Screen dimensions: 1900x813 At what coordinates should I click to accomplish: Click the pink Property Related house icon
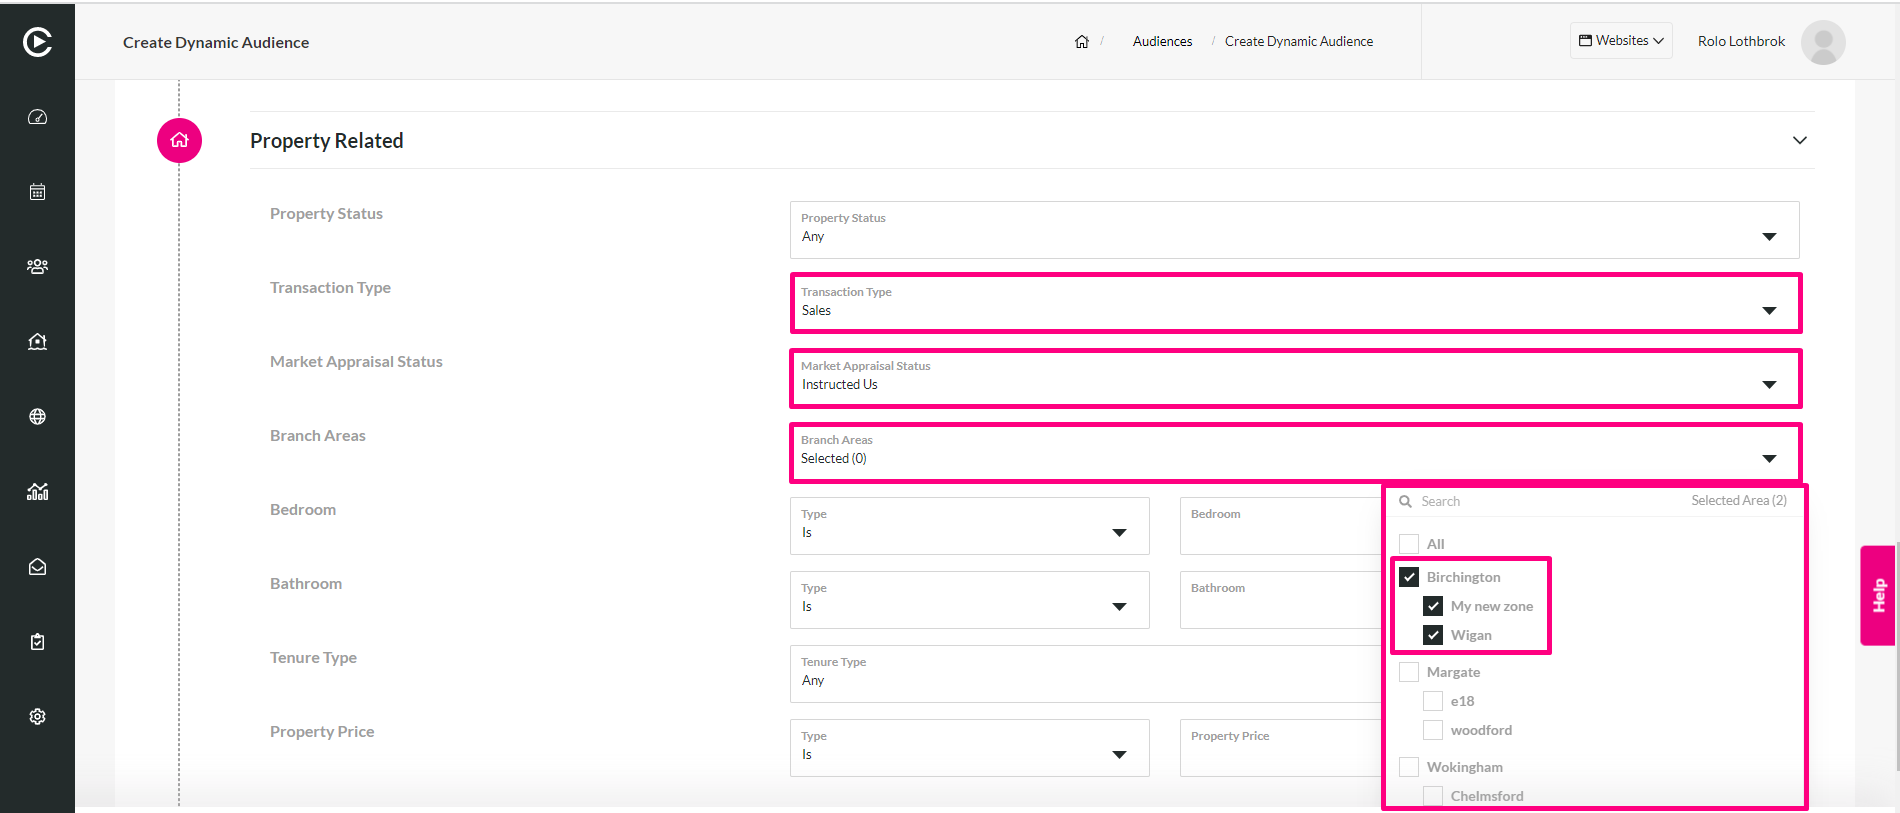tap(179, 140)
